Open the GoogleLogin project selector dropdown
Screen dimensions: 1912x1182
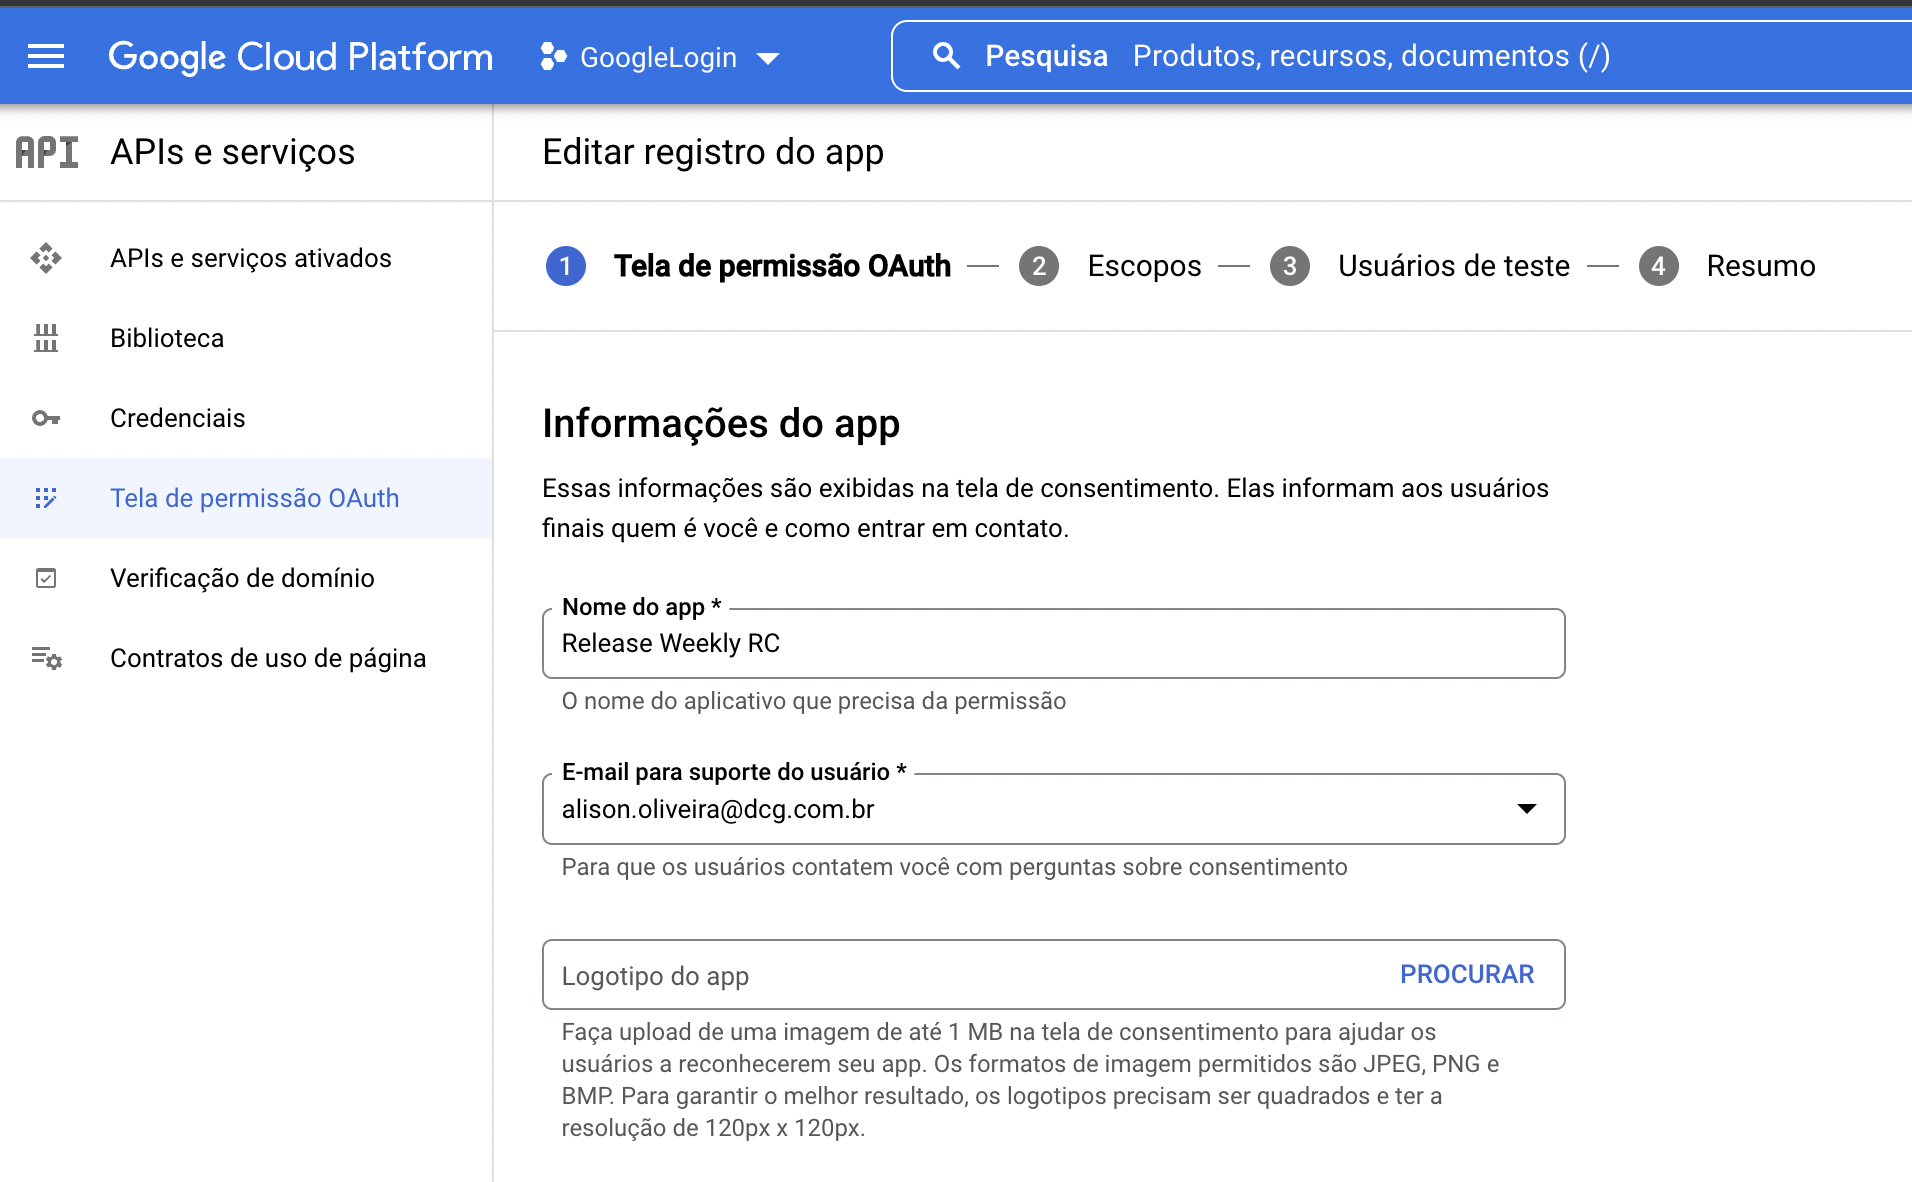[x=660, y=58]
